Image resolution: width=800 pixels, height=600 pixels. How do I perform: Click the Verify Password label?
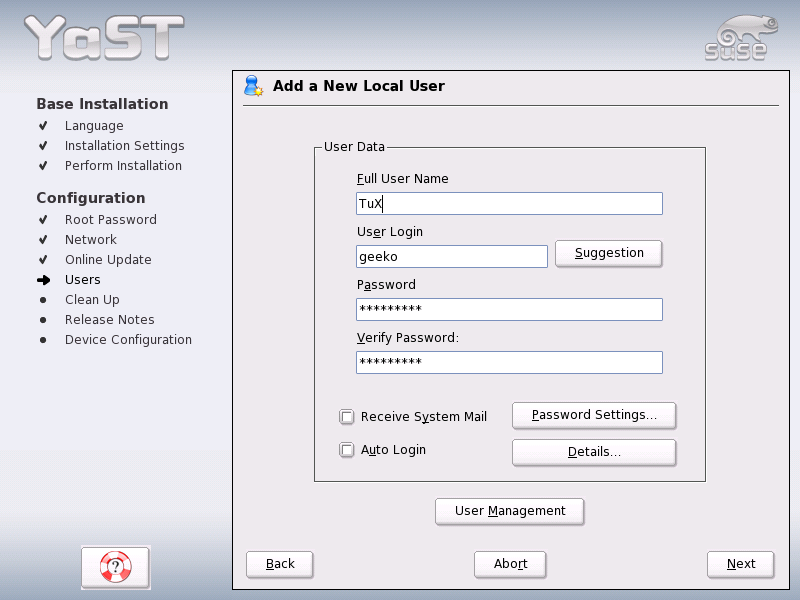coord(408,338)
